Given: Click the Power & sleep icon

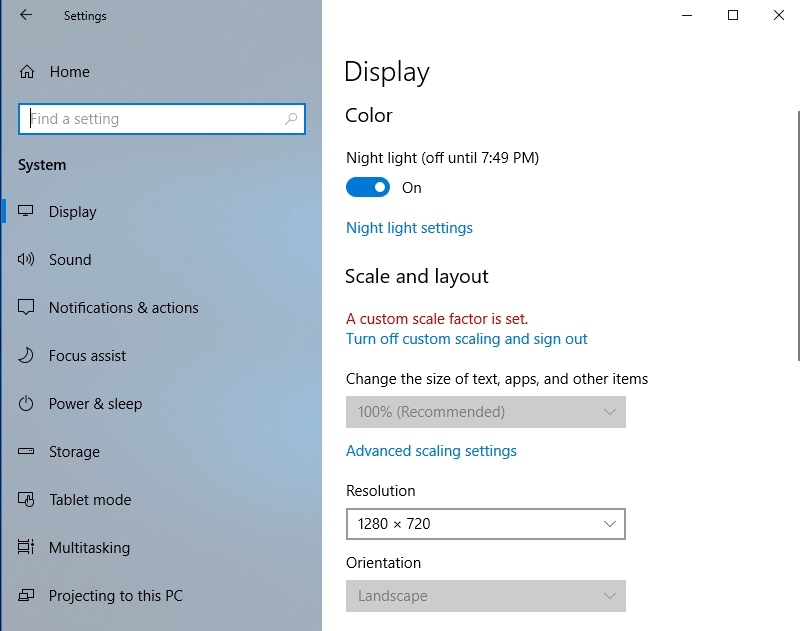Looking at the screenshot, I should [27, 404].
